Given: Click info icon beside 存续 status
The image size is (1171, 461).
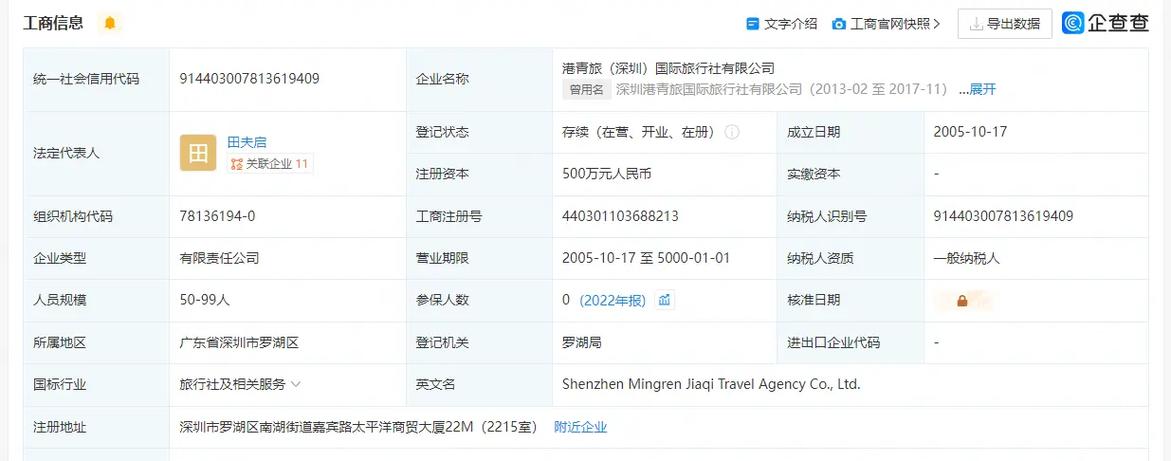Looking at the screenshot, I should [x=732, y=132].
